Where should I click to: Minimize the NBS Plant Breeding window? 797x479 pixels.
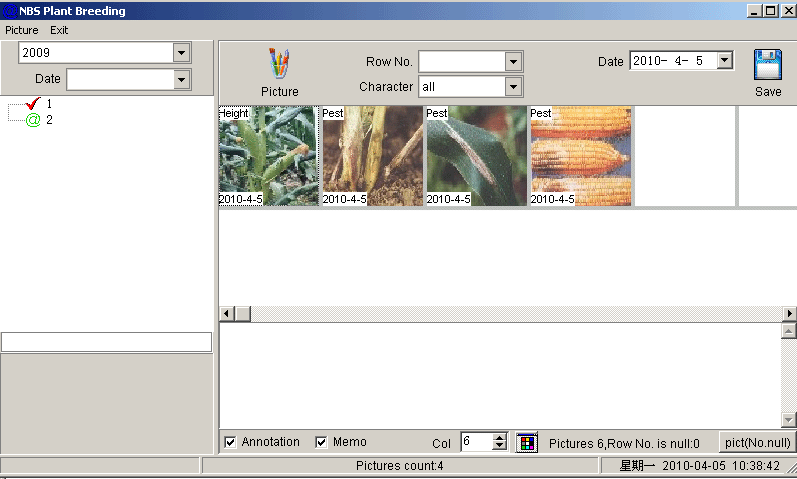coord(755,11)
